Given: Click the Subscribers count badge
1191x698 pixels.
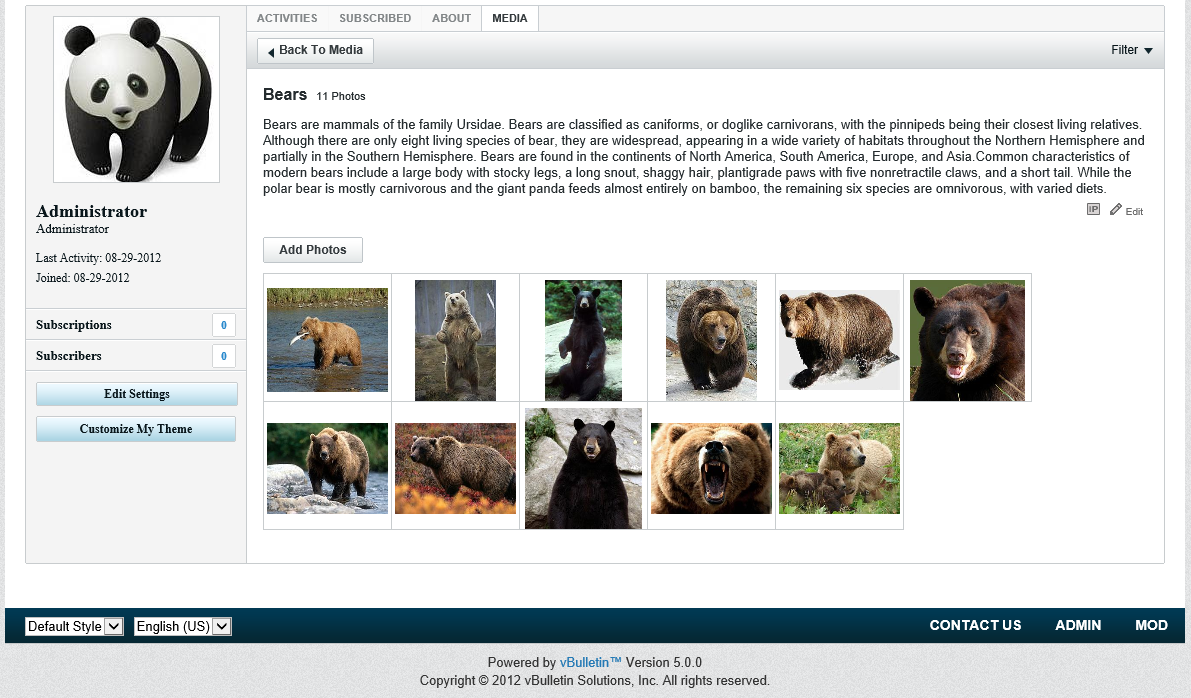Looking at the screenshot, I should [223, 356].
